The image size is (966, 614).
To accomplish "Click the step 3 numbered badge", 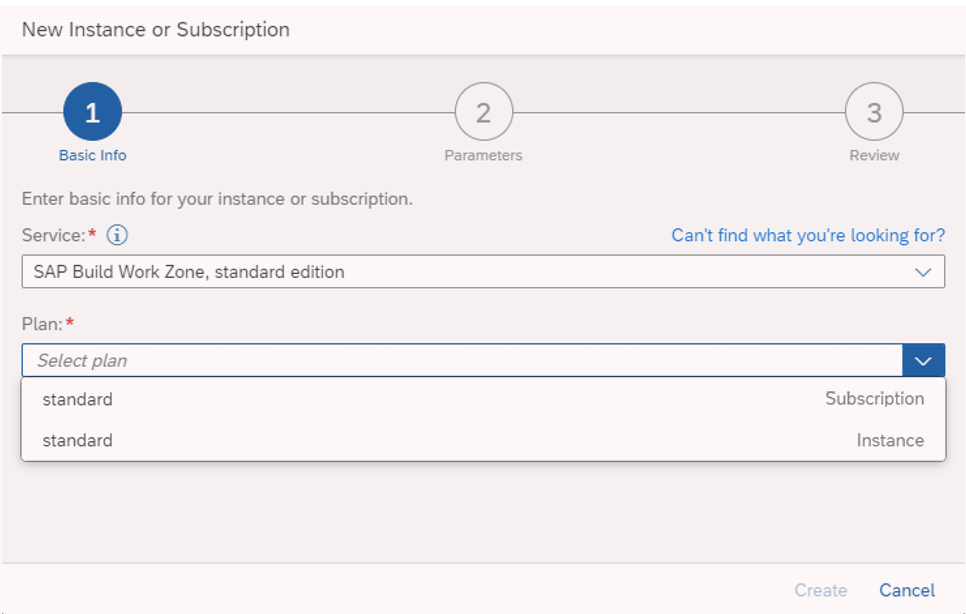I will click(x=874, y=112).
